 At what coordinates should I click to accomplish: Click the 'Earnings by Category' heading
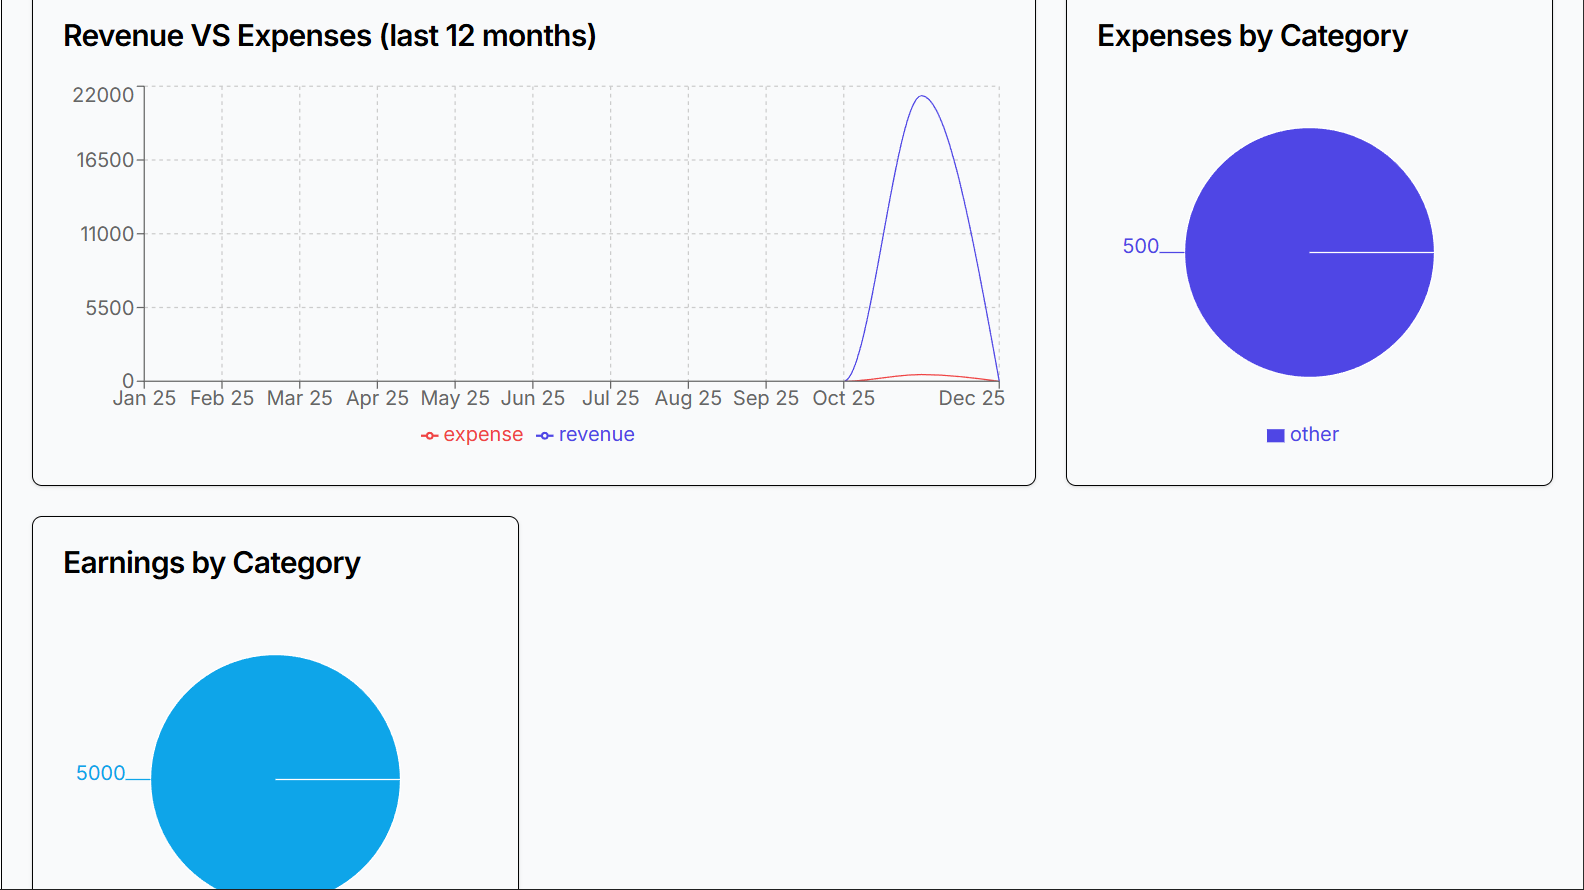coord(212,563)
